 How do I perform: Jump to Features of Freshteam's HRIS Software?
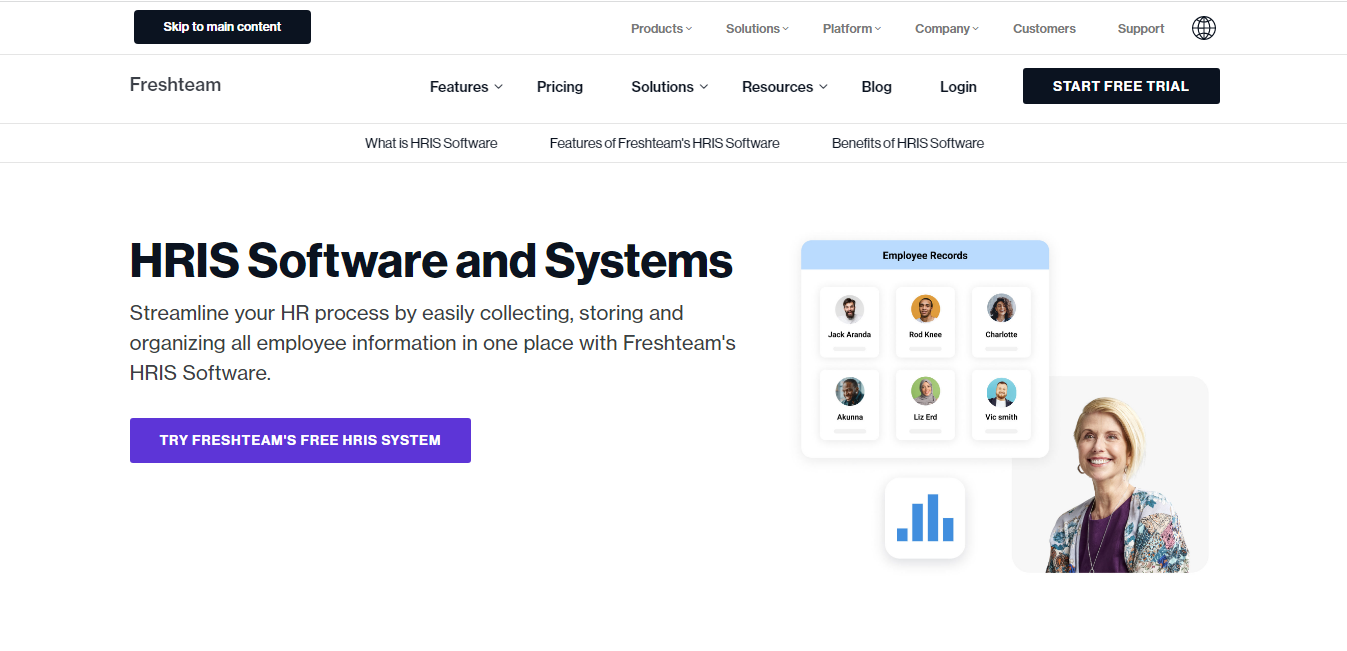[x=664, y=143]
